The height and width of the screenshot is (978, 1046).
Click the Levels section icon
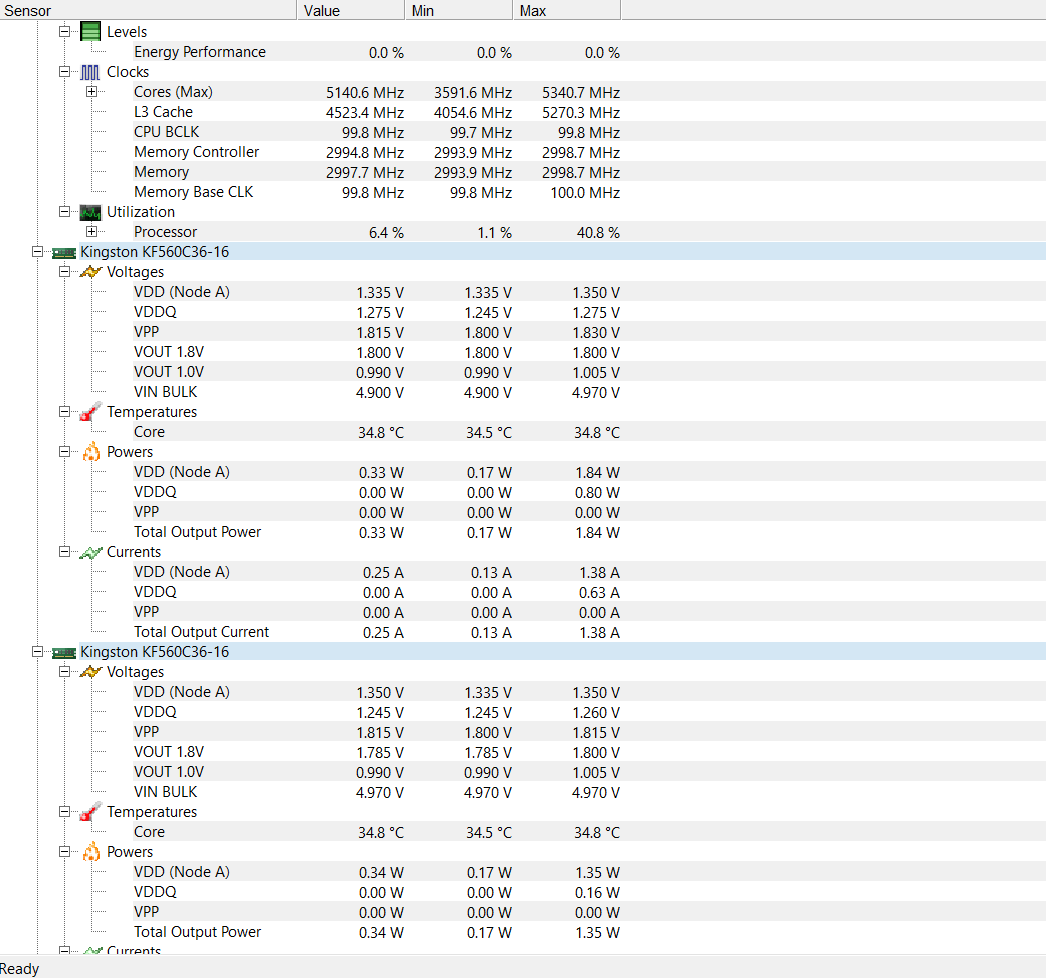(90, 31)
